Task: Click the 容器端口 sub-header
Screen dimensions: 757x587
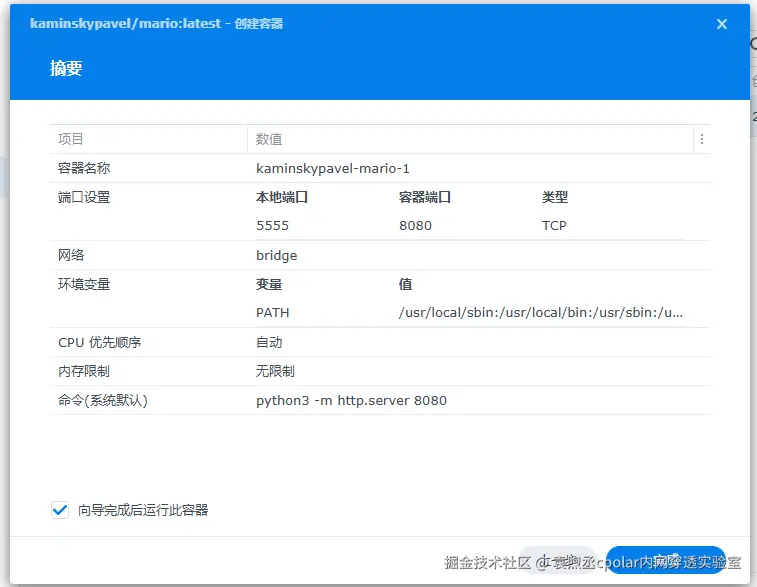Action: 425,197
